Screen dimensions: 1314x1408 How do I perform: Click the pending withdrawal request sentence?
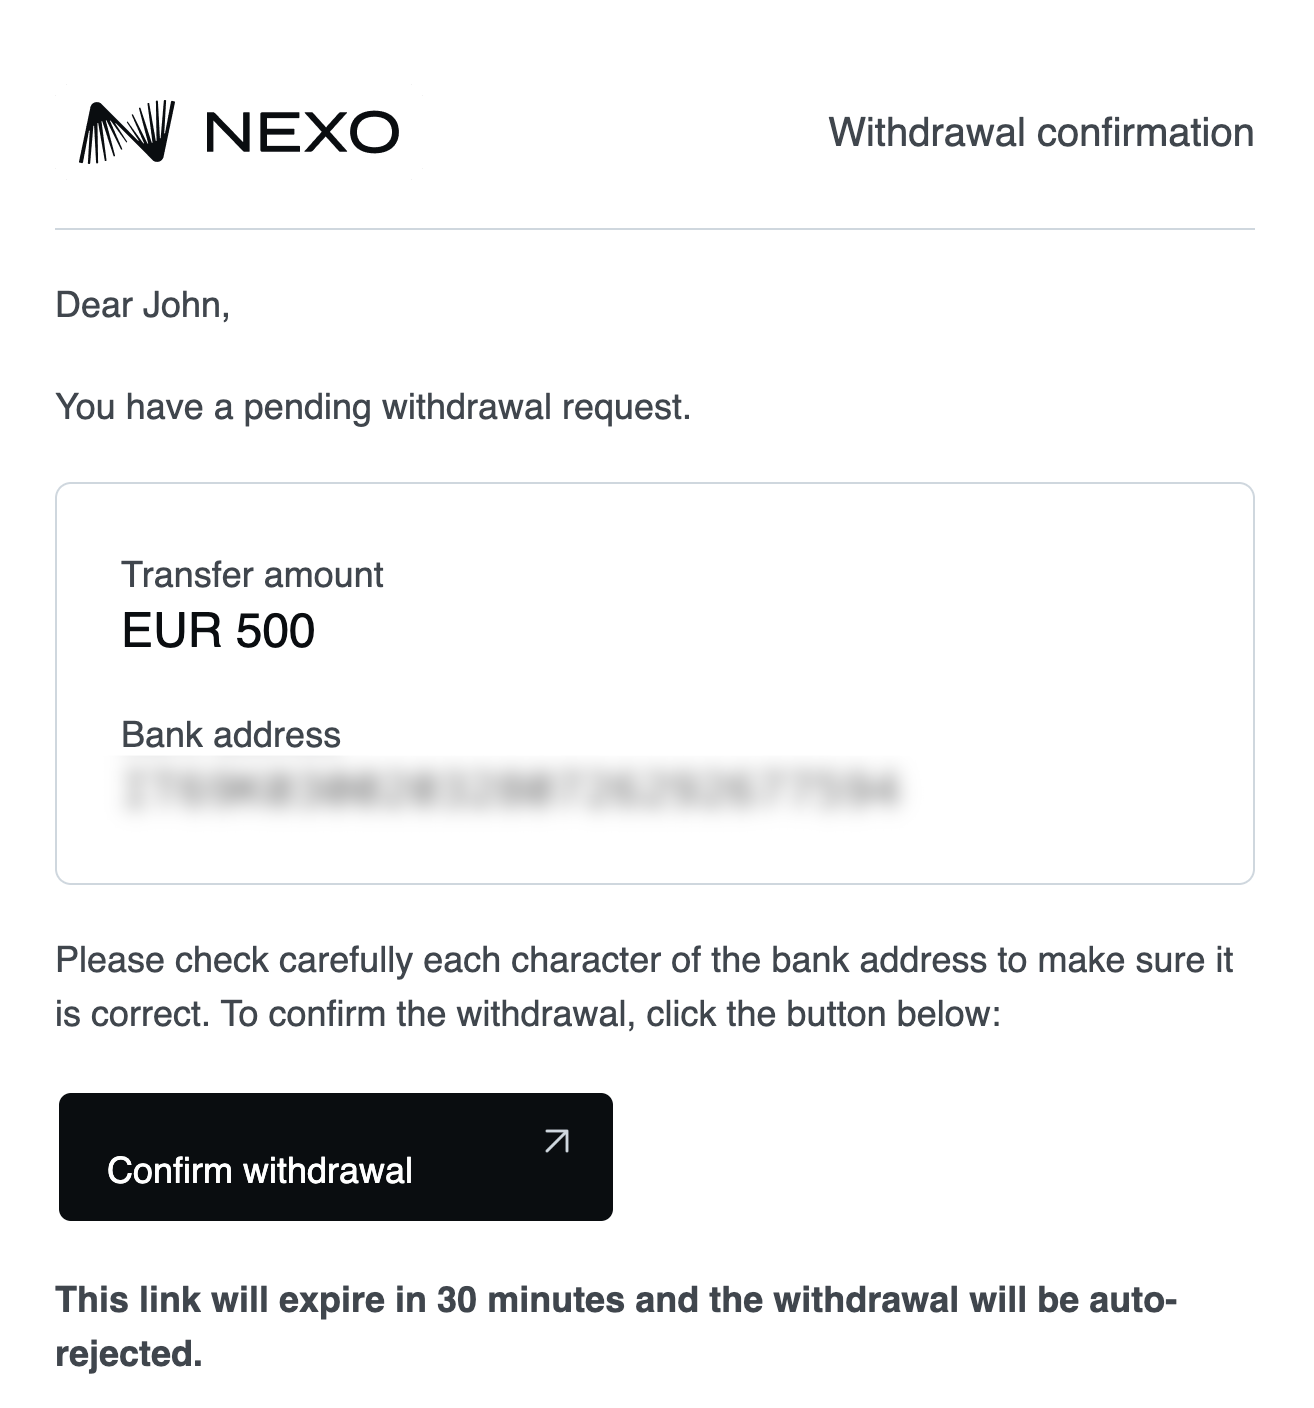coord(375,407)
